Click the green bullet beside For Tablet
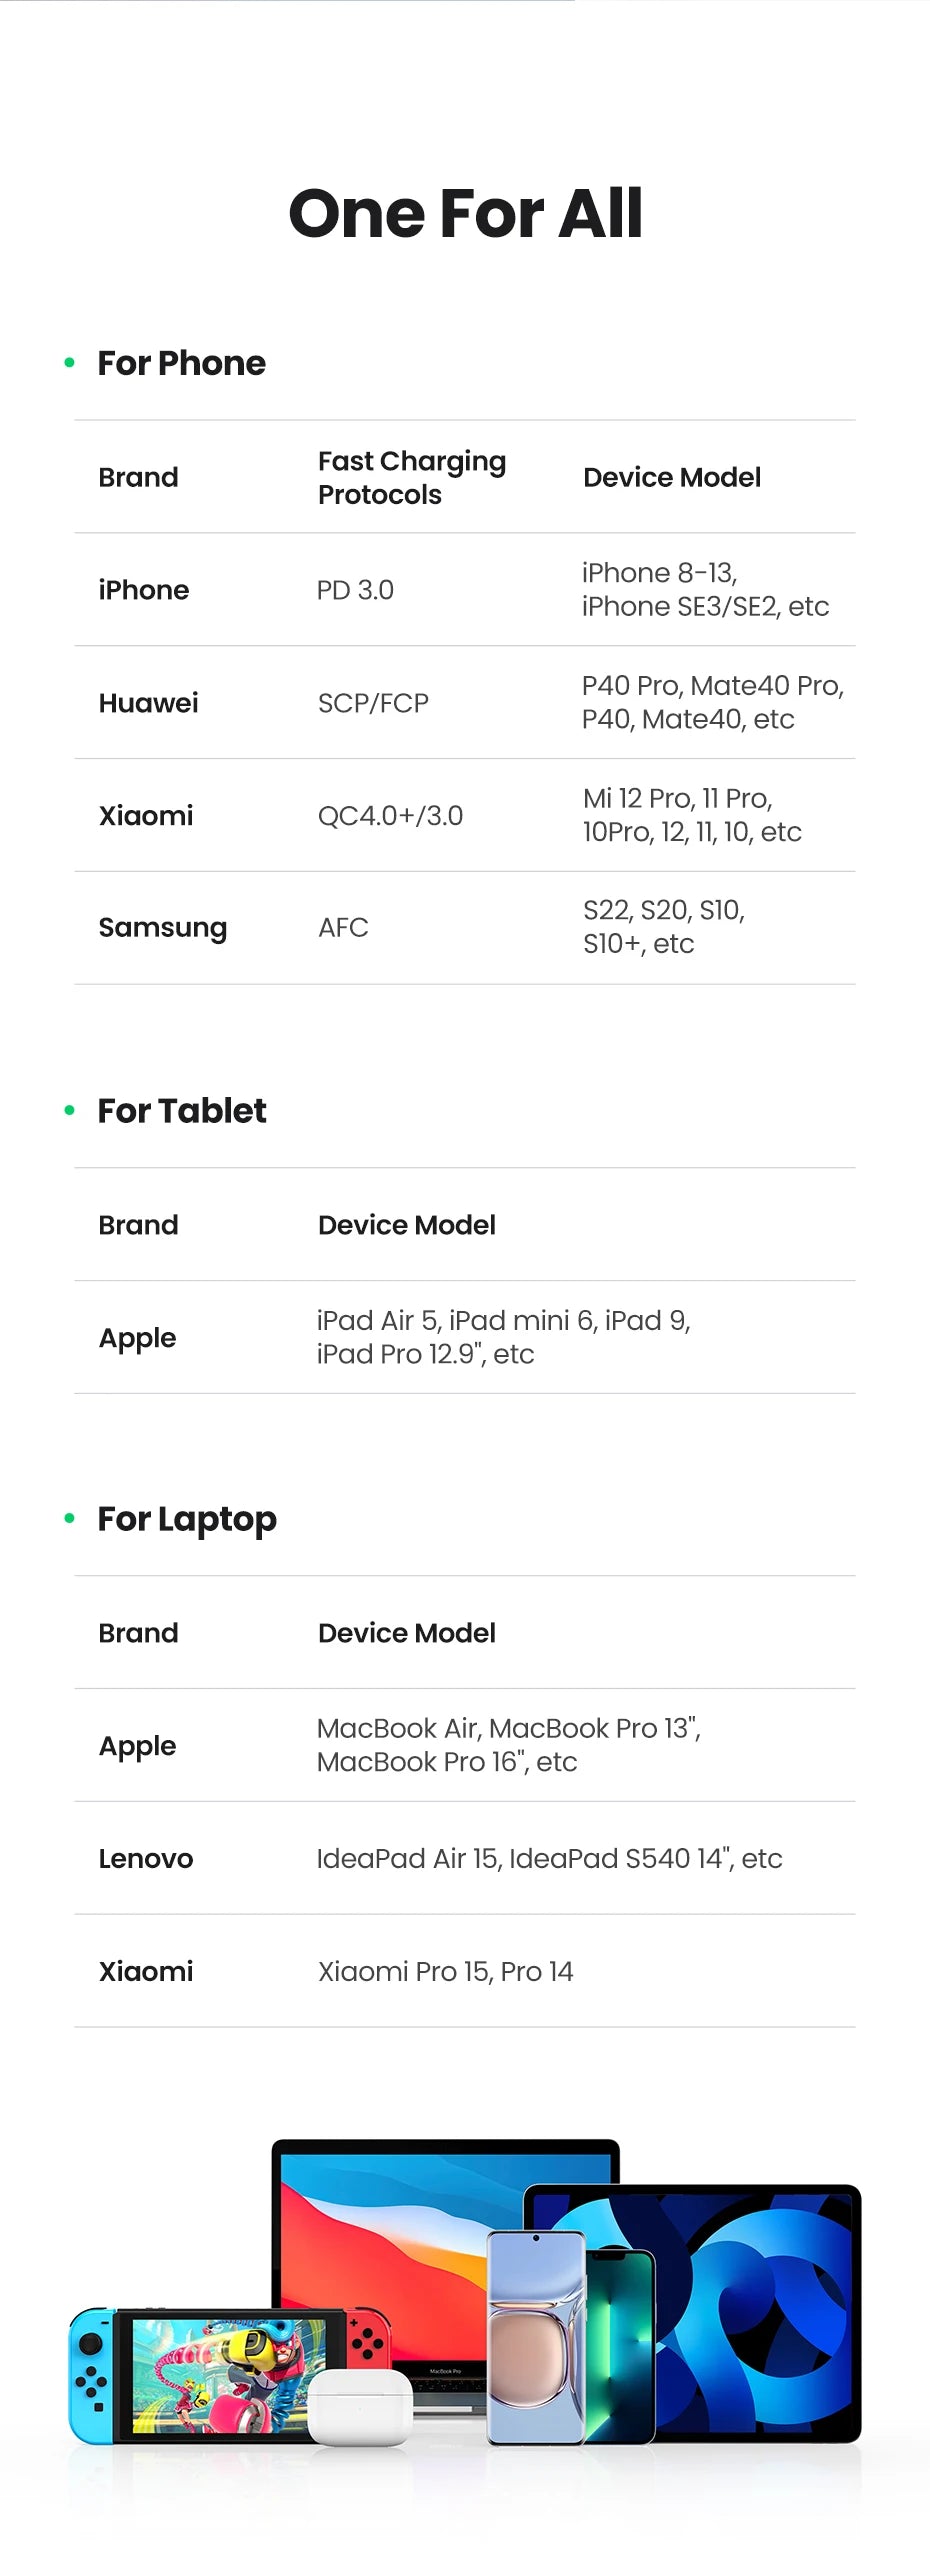The height and width of the screenshot is (2553, 930). (69, 1110)
